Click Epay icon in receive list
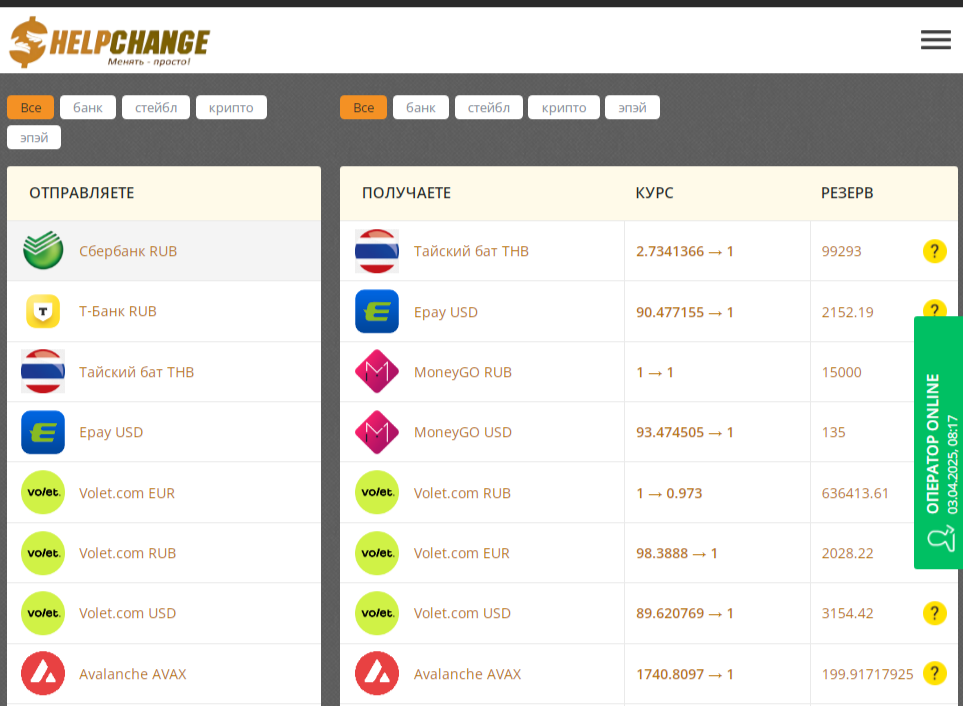Image resolution: width=963 pixels, height=706 pixels. [377, 311]
